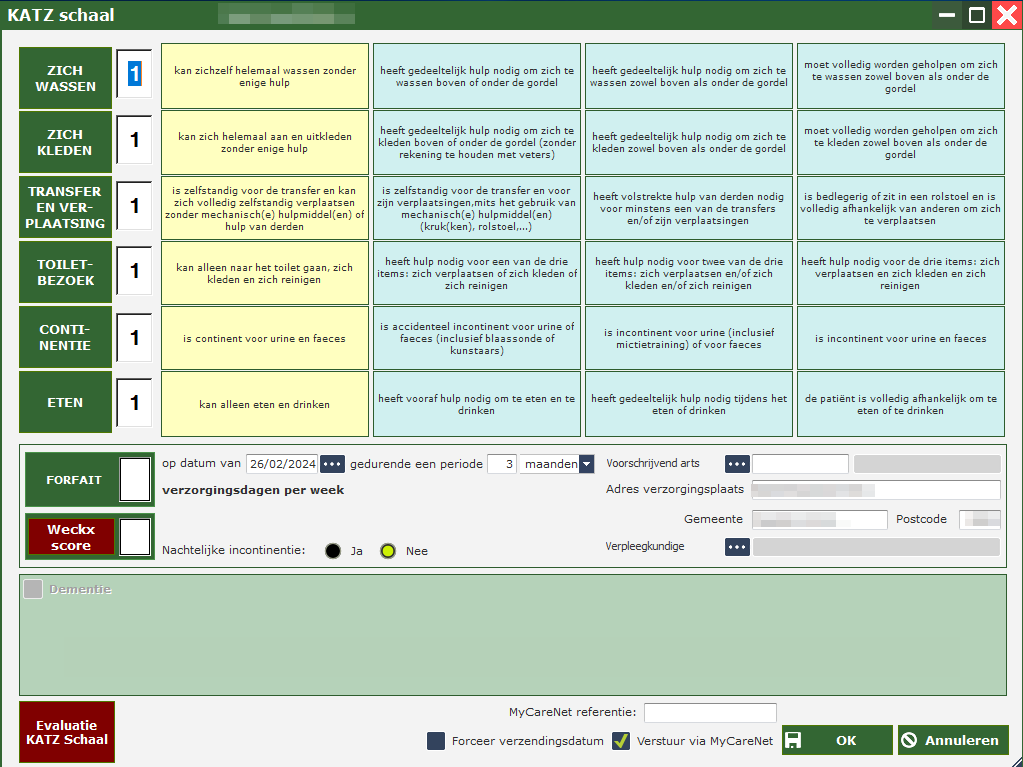Viewport: 1023px width, 767px height.
Task: Click the period number field showing 3
Action: pyautogui.click(x=502, y=464)
